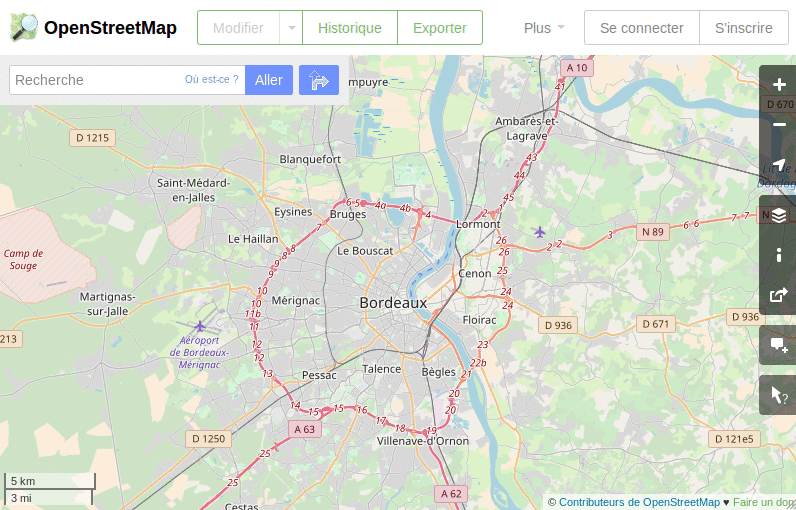This screenshot has height=510, width=796.
Task: Click the A 10 motorway shield
Action: point(577,68)
